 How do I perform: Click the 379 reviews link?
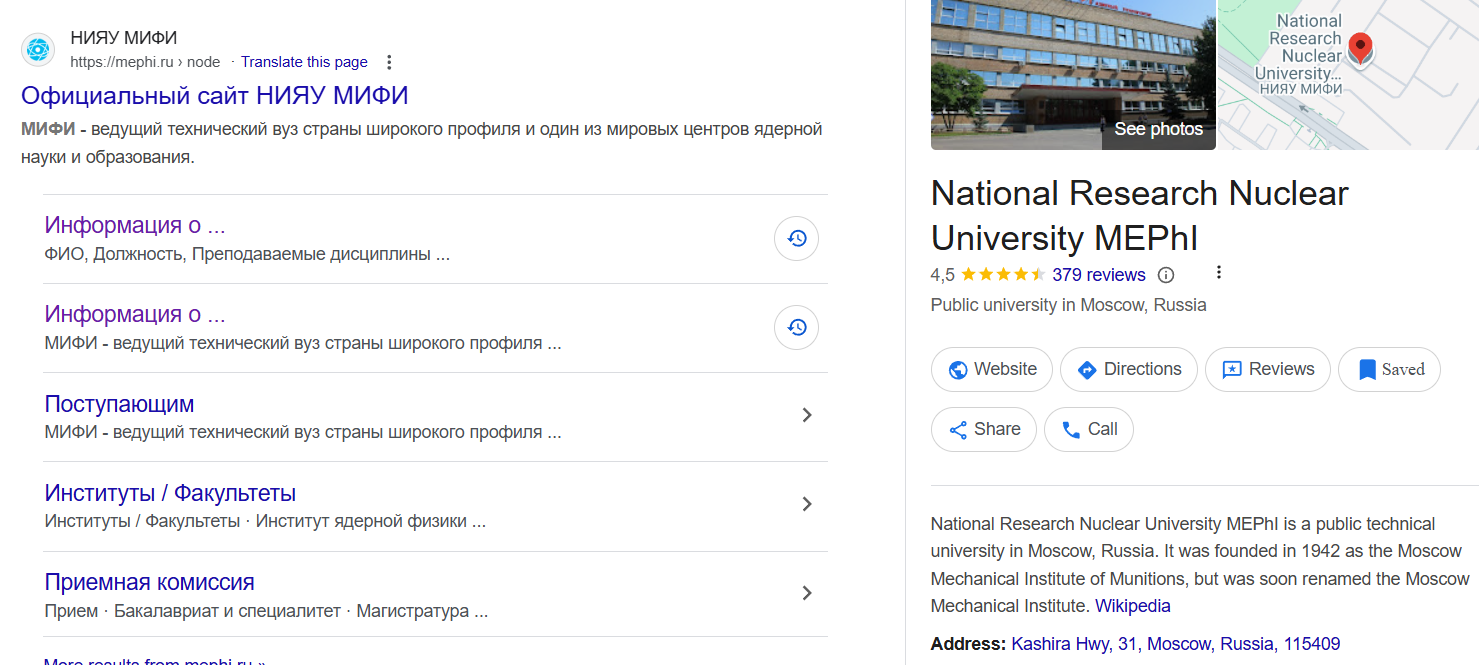click(1099, 275)
